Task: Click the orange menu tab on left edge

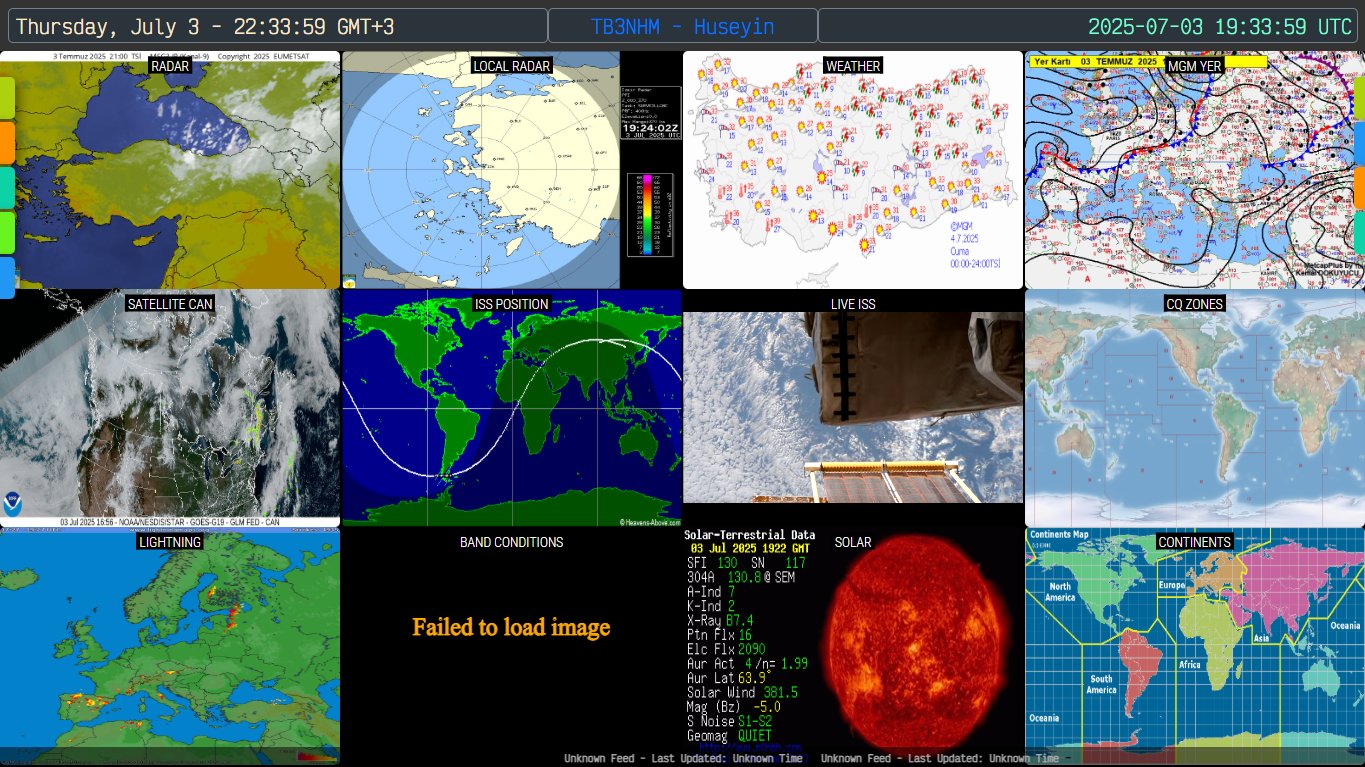Action: 7,143
